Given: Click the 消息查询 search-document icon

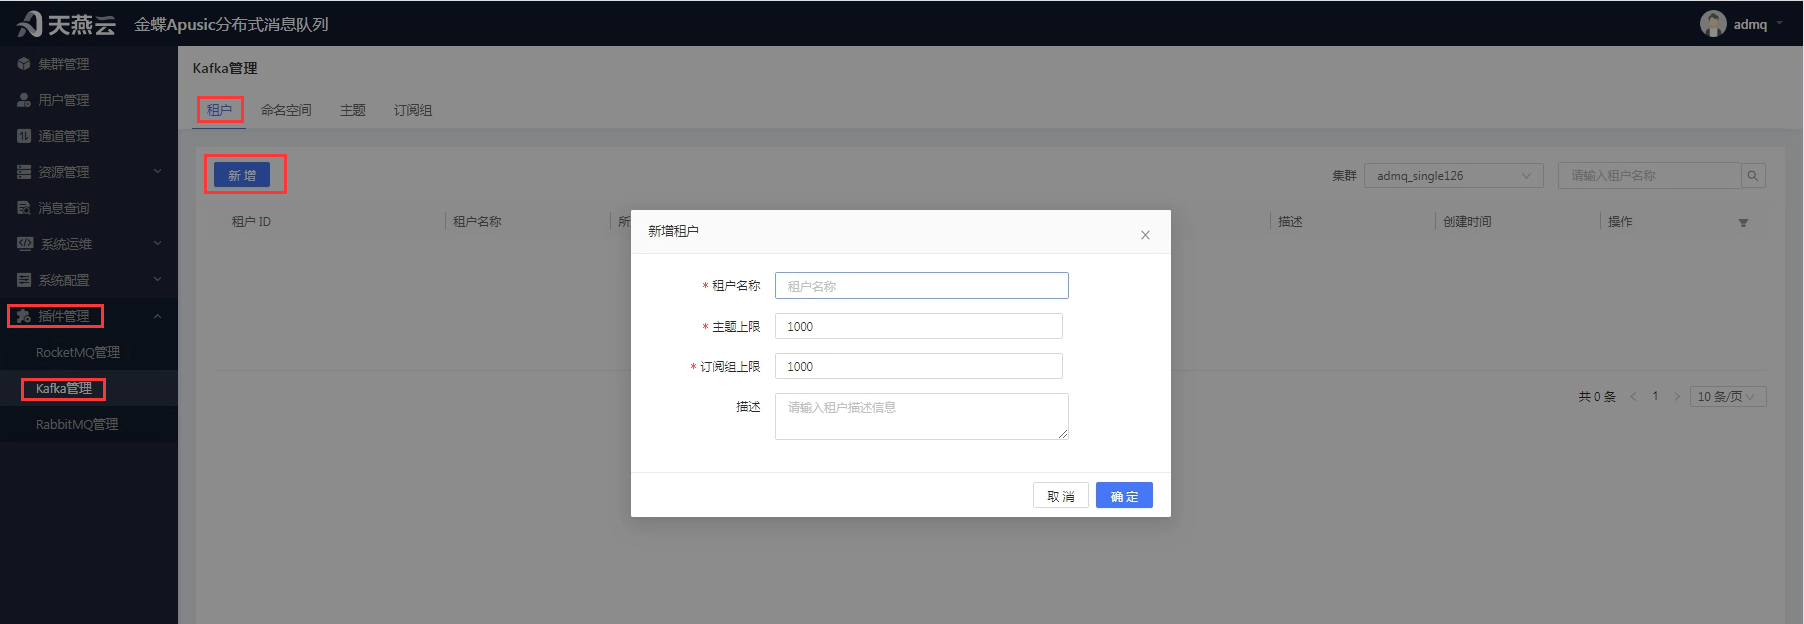Looking at the screenshot, I should [24, 208].
